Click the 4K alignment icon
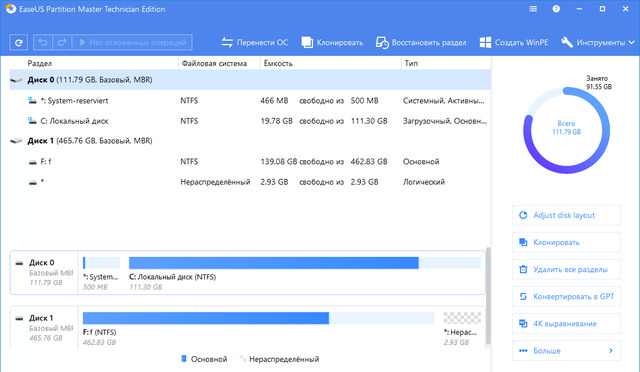Viewport: 640px width, 372px height. coord(523,323)
